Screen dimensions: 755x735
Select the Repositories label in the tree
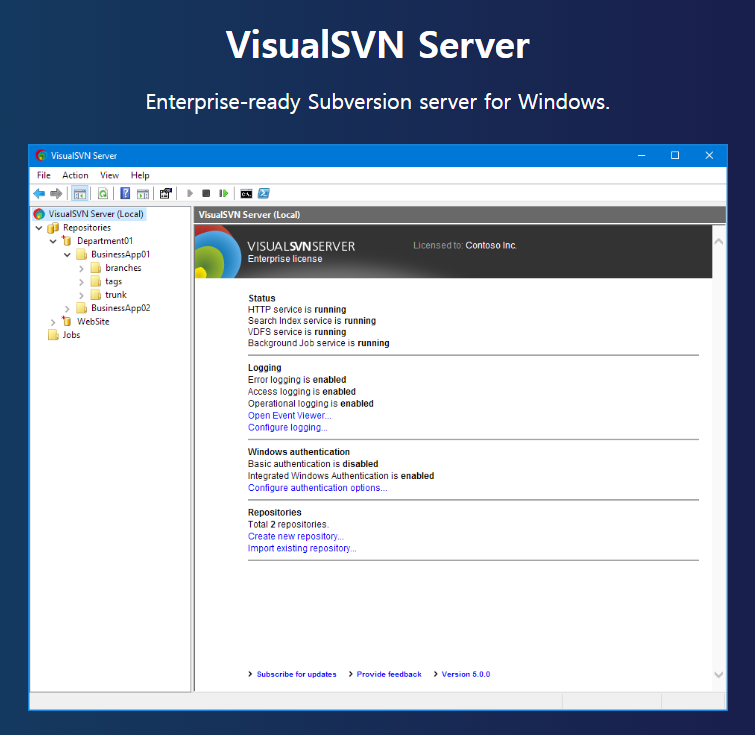pyautogui.click(x=87, y=227)
